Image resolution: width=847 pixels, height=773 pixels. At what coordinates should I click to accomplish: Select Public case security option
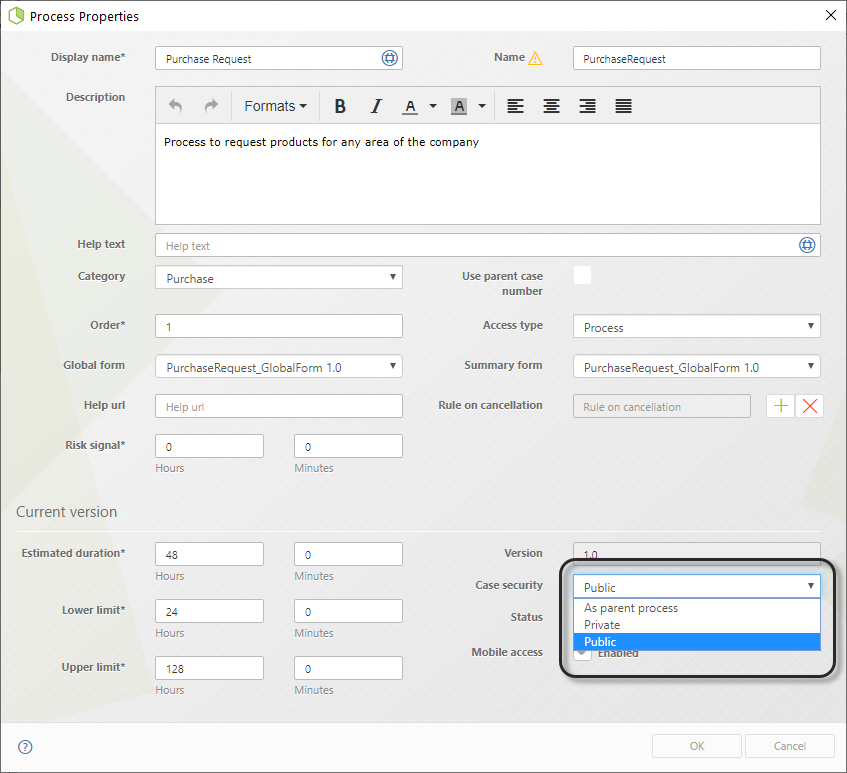click(696, 642)
